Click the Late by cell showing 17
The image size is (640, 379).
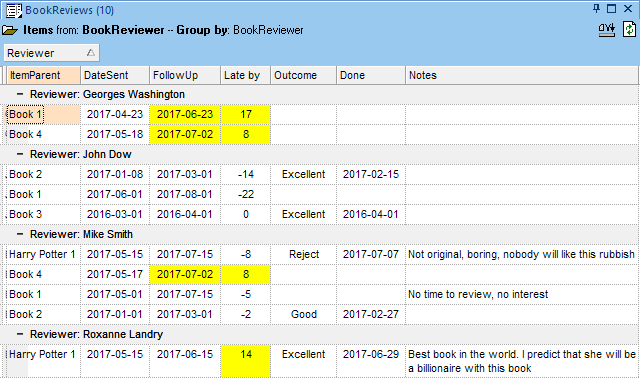click(246, 114)
